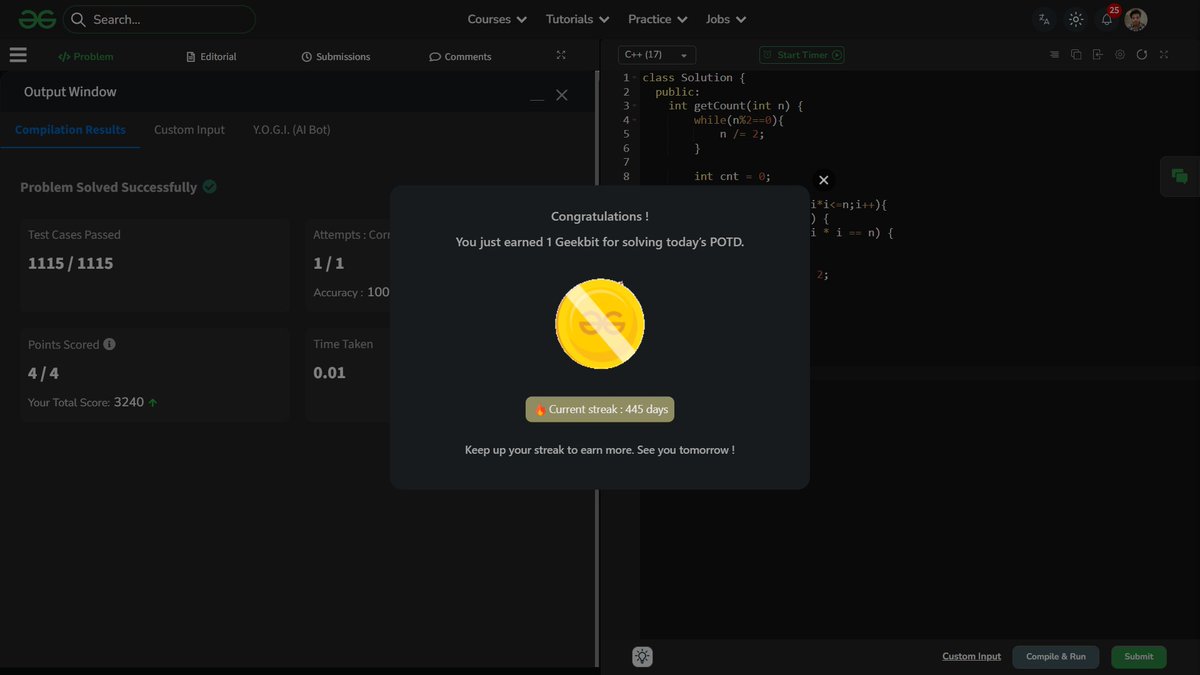Click the reset code icon
The height and width of the screenshot is (675, 1200).
point(1142,55)
